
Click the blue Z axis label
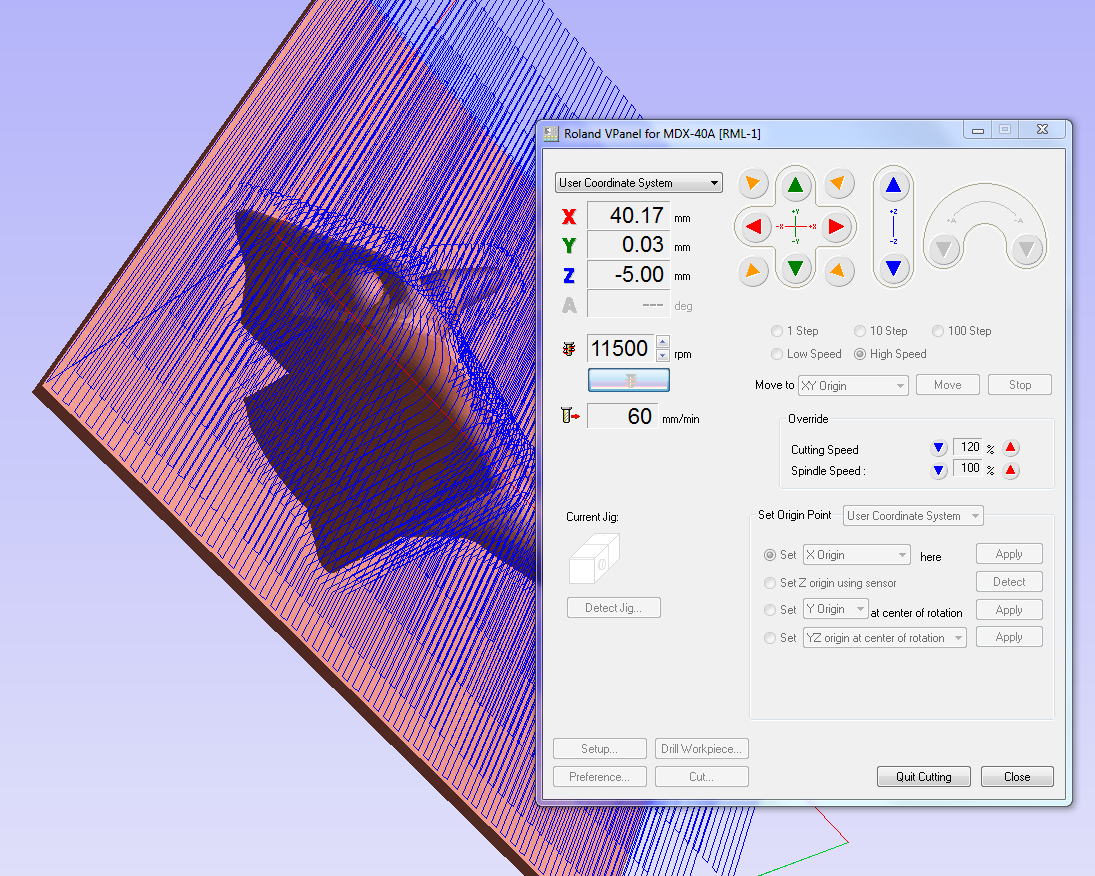click(569, 275)
